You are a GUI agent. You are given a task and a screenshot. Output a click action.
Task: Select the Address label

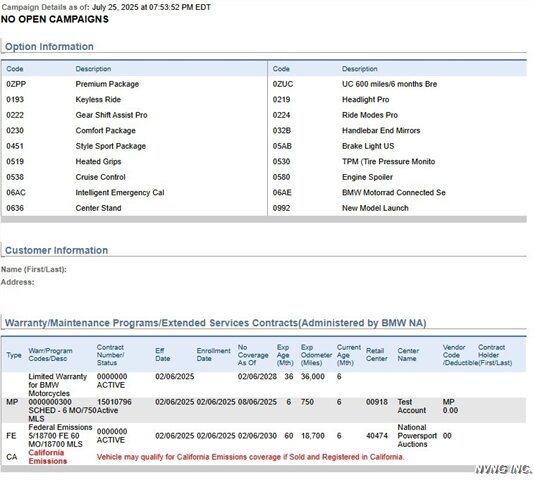(17, 282)
